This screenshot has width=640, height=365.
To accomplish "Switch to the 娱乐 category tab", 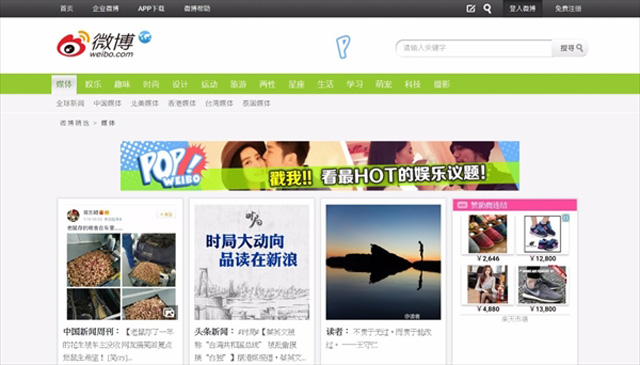I will pos(93,84).
